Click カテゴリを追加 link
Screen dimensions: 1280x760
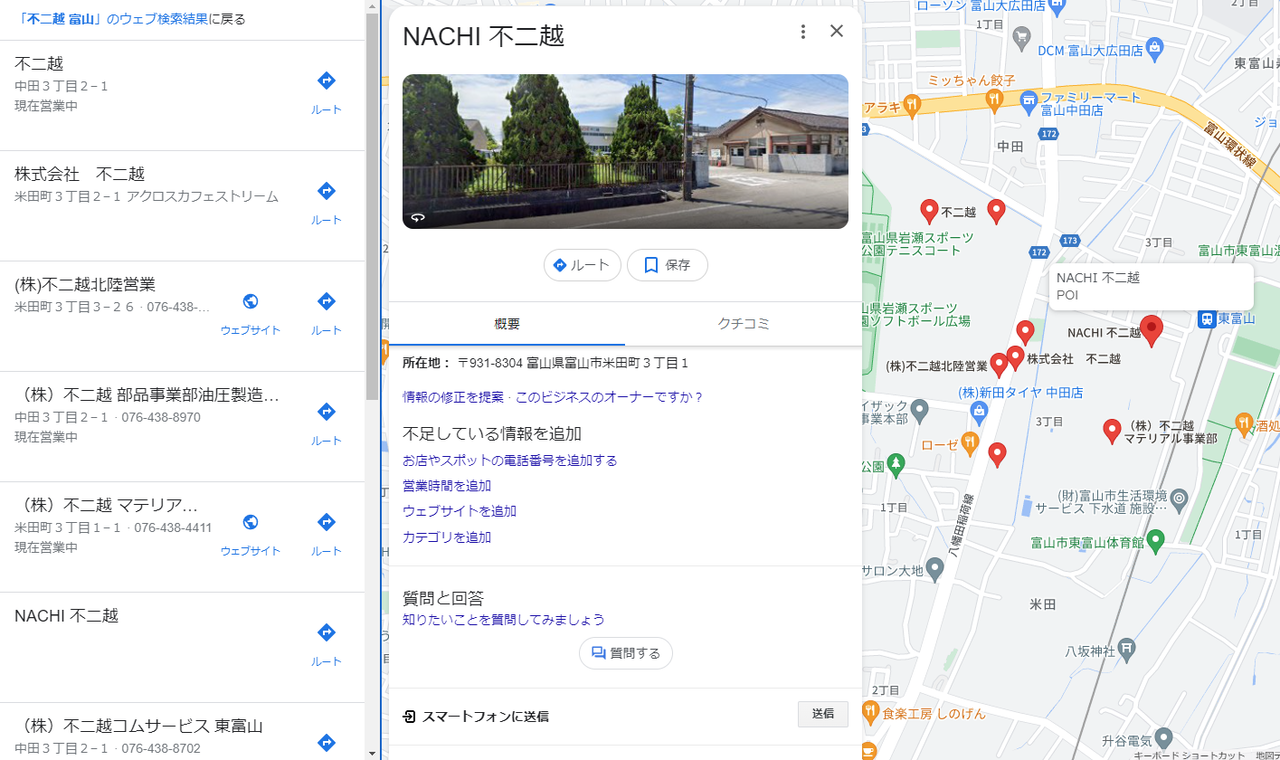click(447, 537)
